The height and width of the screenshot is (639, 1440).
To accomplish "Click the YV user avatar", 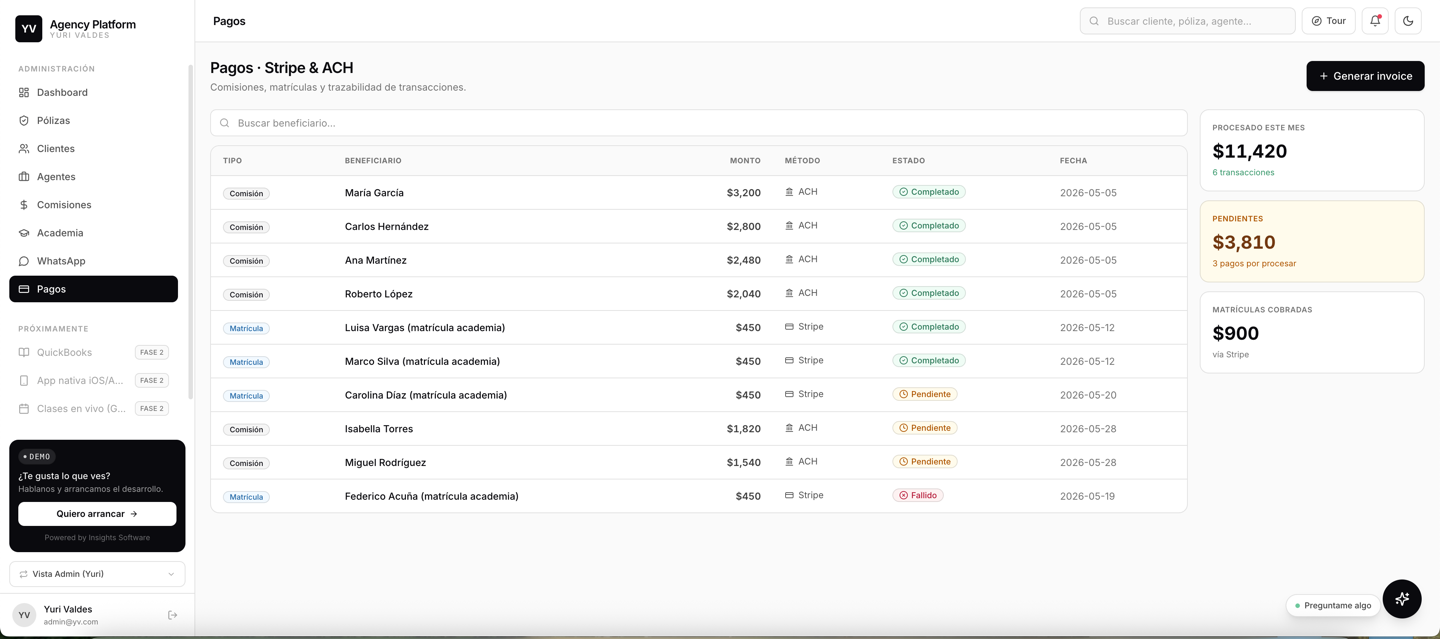I will tap(24, 615).
